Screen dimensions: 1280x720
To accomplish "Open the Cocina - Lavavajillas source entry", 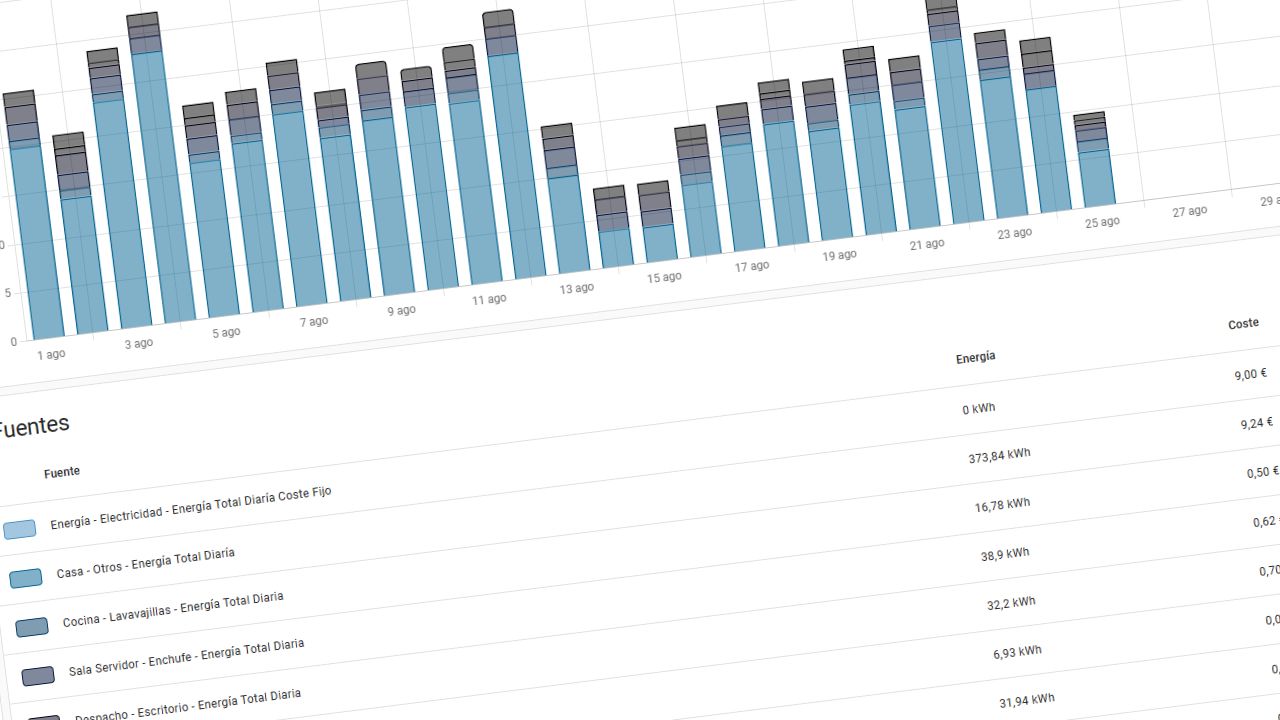I will [x=173, y=610].
